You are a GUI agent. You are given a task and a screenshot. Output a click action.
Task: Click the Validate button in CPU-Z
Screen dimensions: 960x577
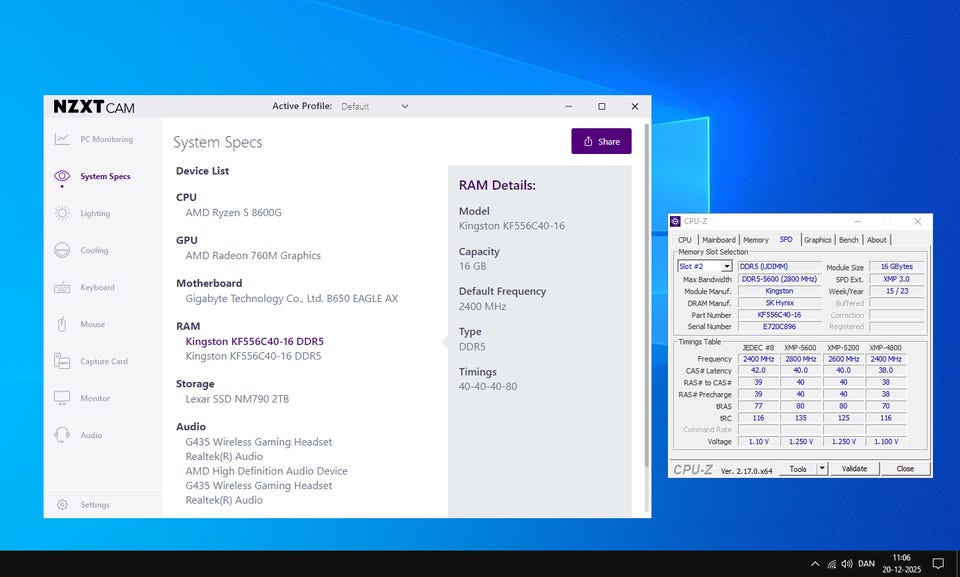(854, 468)
